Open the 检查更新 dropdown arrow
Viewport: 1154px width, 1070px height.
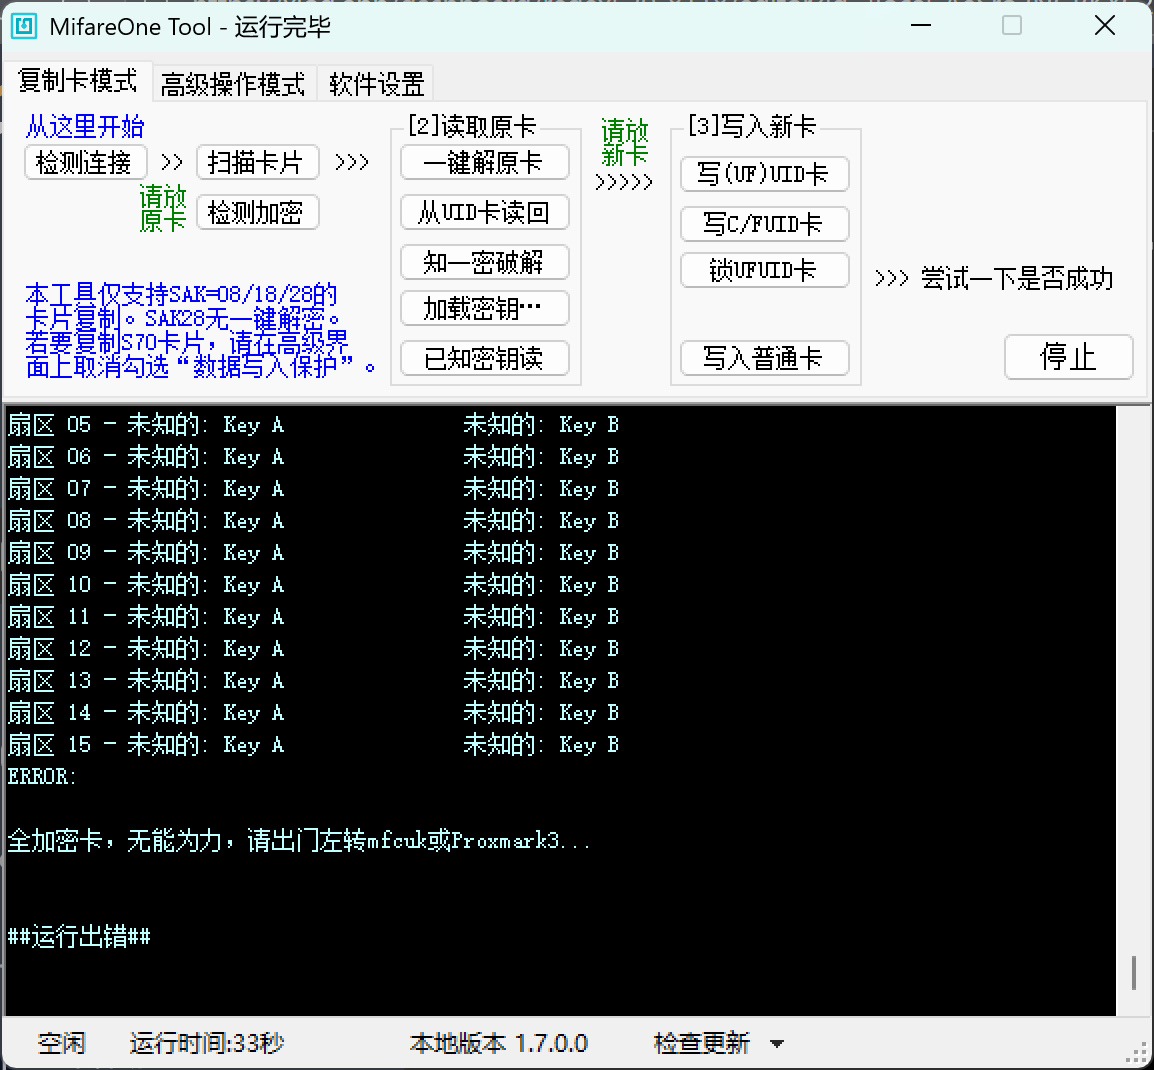point(776,1044)
